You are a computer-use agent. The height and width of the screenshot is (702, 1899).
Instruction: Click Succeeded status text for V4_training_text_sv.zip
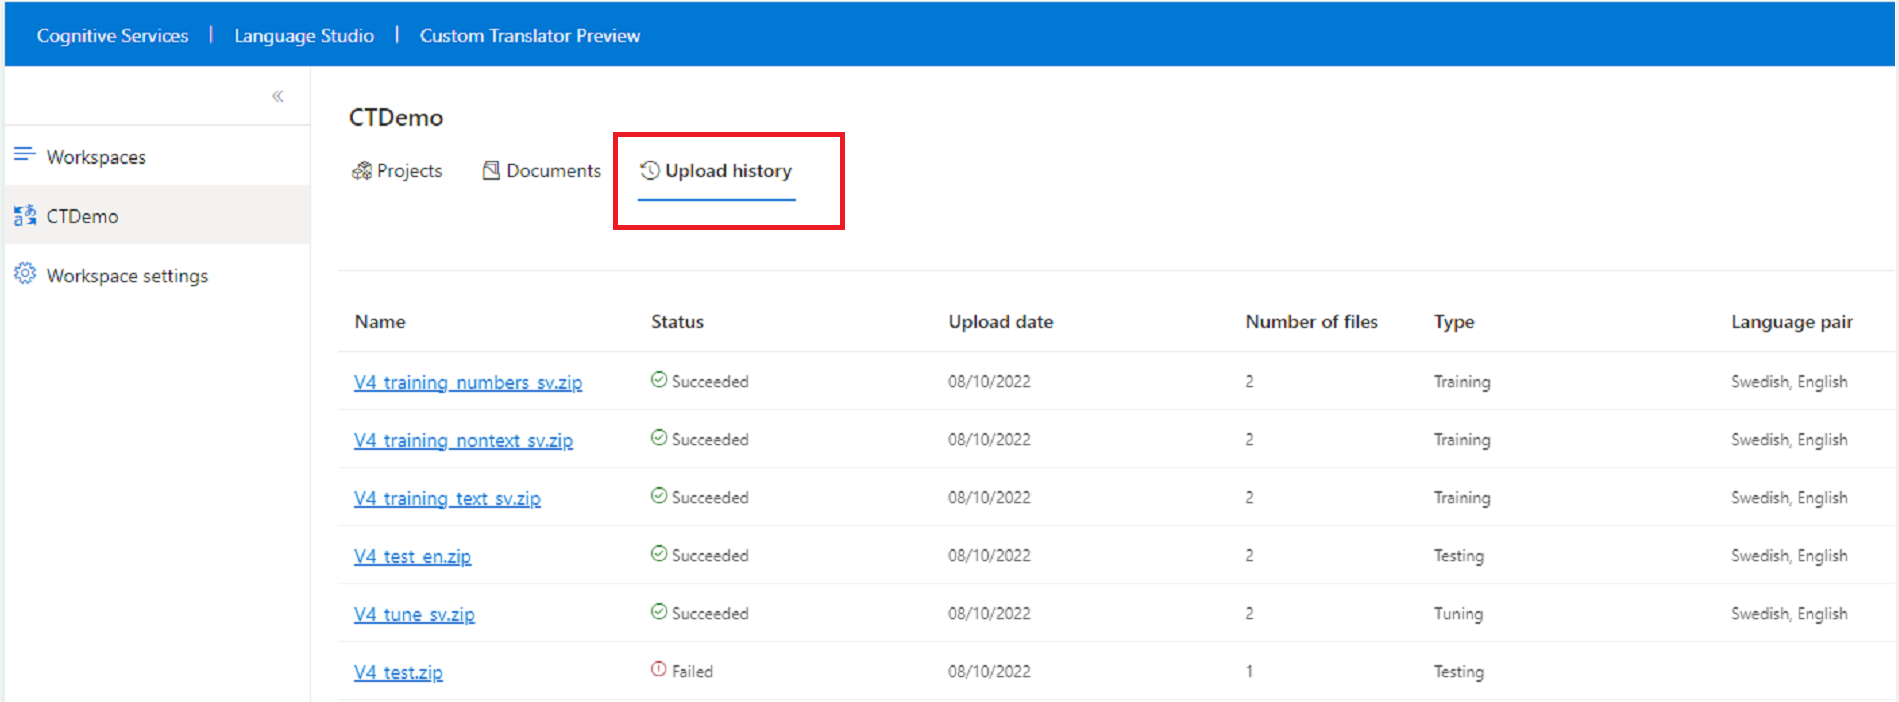(710, 497)
